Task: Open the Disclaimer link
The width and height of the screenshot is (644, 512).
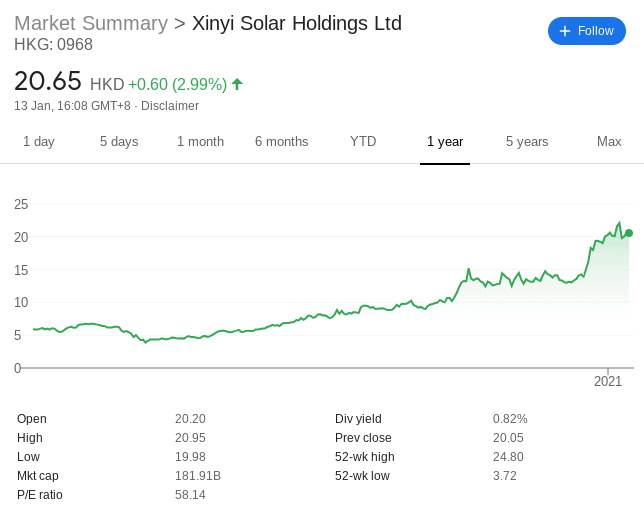Action: click(x=170, y=106)
